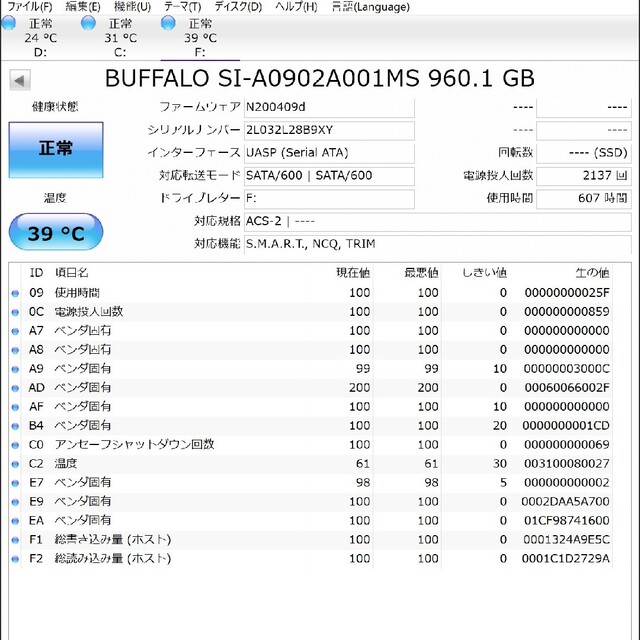The height and width of the screenshot is (640, 640).
Task: Click the standard field ACS-2
Action: (438, 222)
